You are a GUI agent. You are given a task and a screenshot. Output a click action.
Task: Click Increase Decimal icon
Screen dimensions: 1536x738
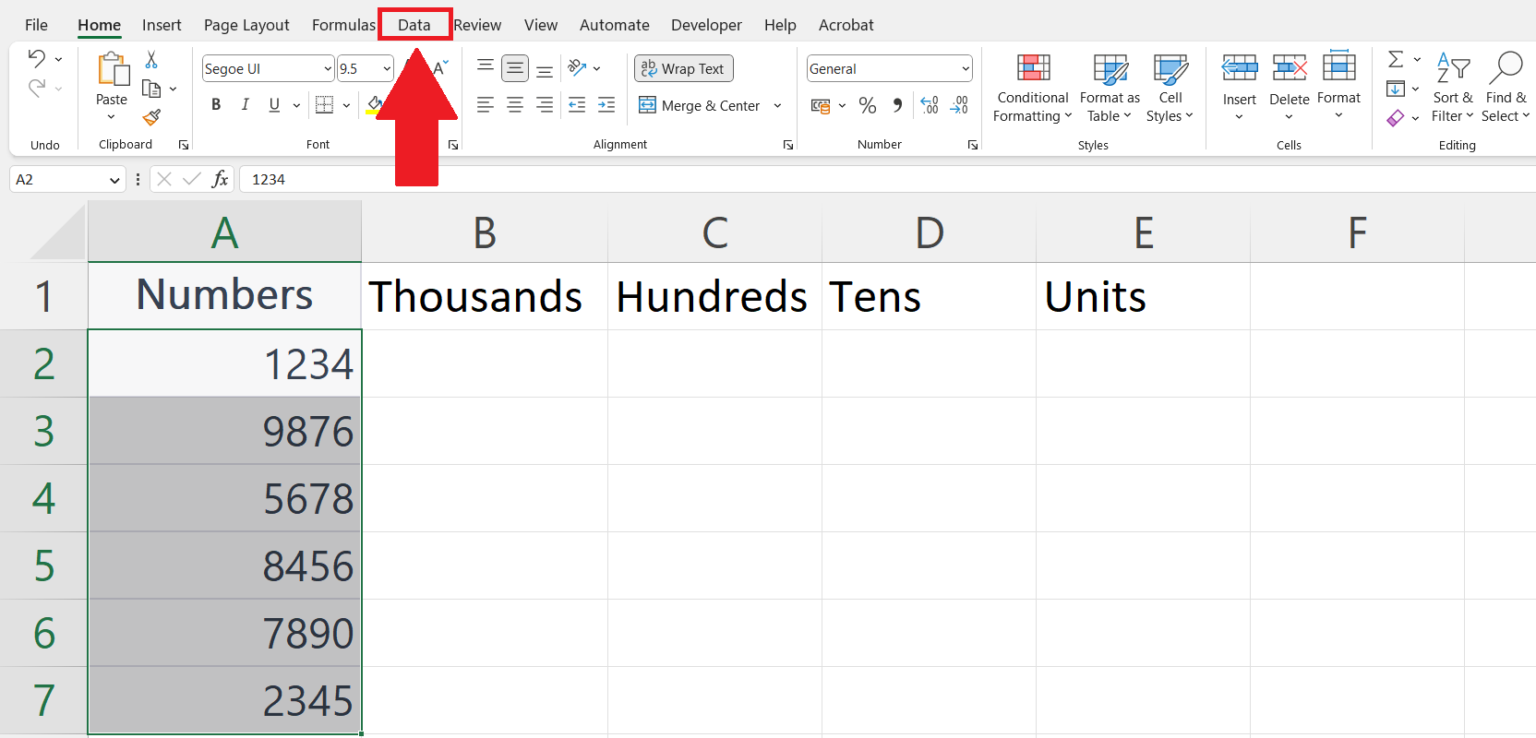click(929, 105)
